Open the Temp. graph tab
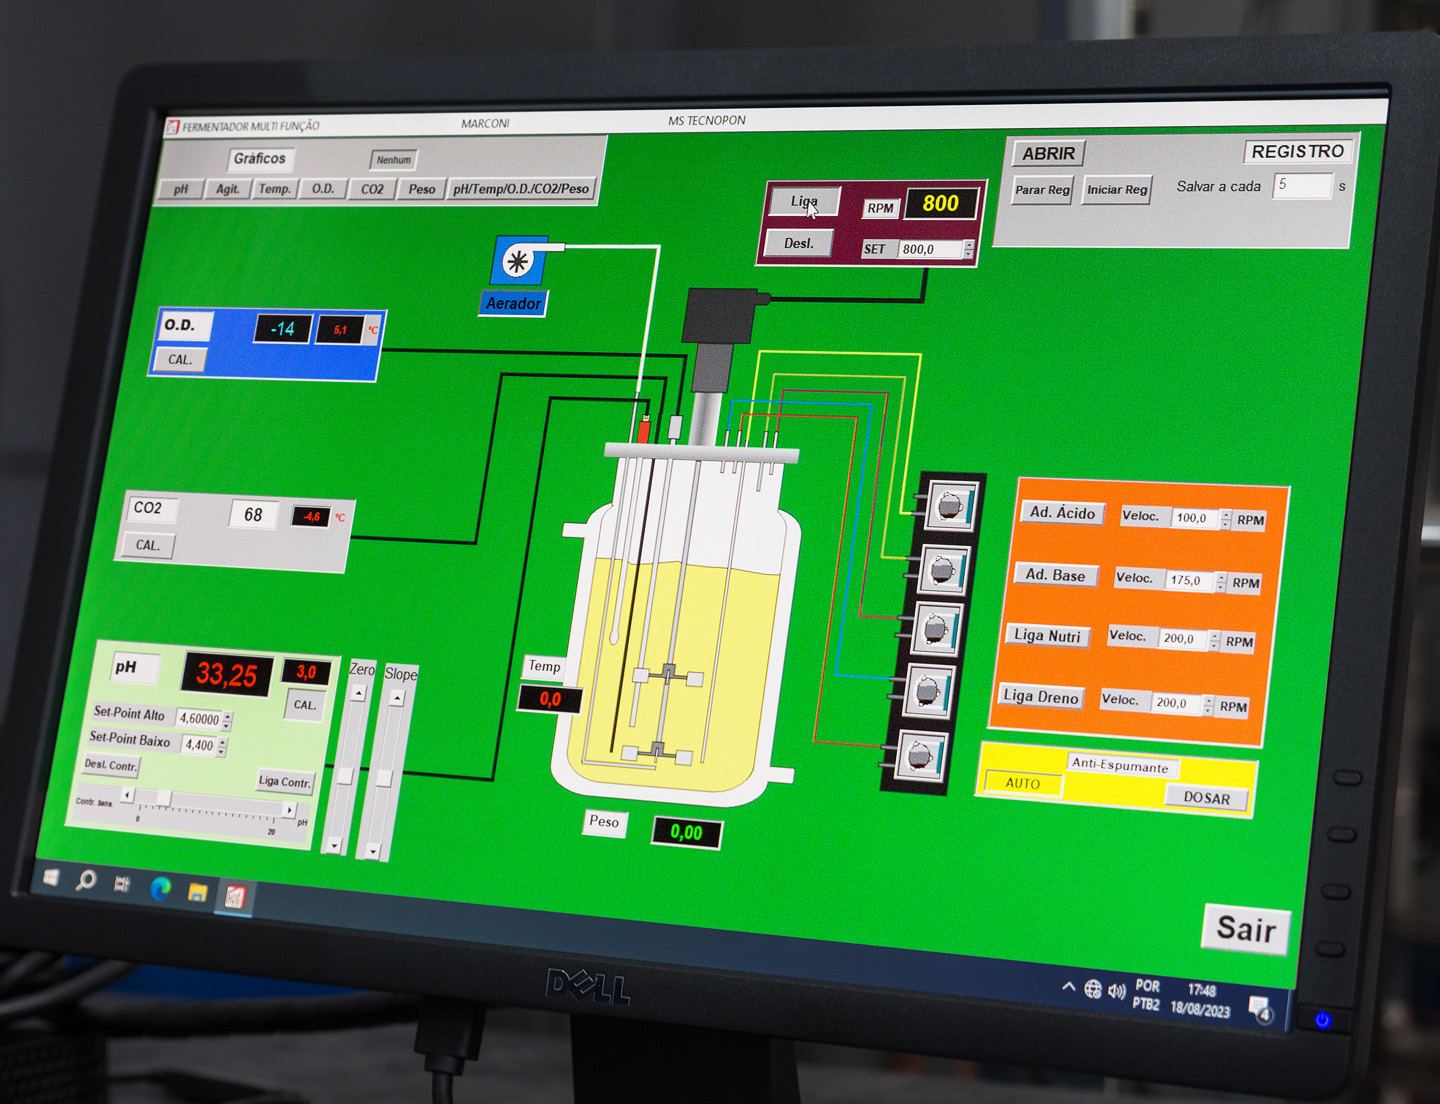The width and height of the screenshot is (1440, 1104). [x=274, y=189]
